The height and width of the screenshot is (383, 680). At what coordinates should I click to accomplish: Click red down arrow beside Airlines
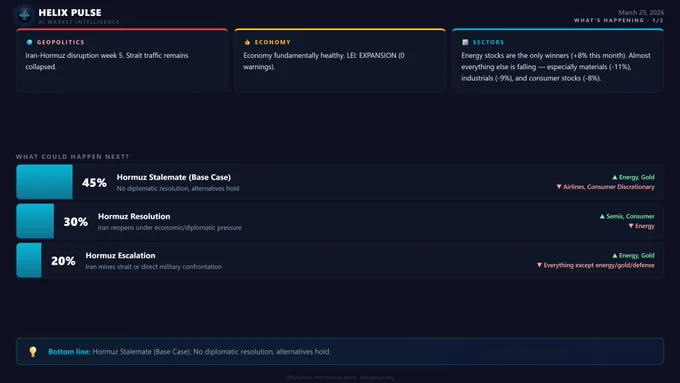559,187
